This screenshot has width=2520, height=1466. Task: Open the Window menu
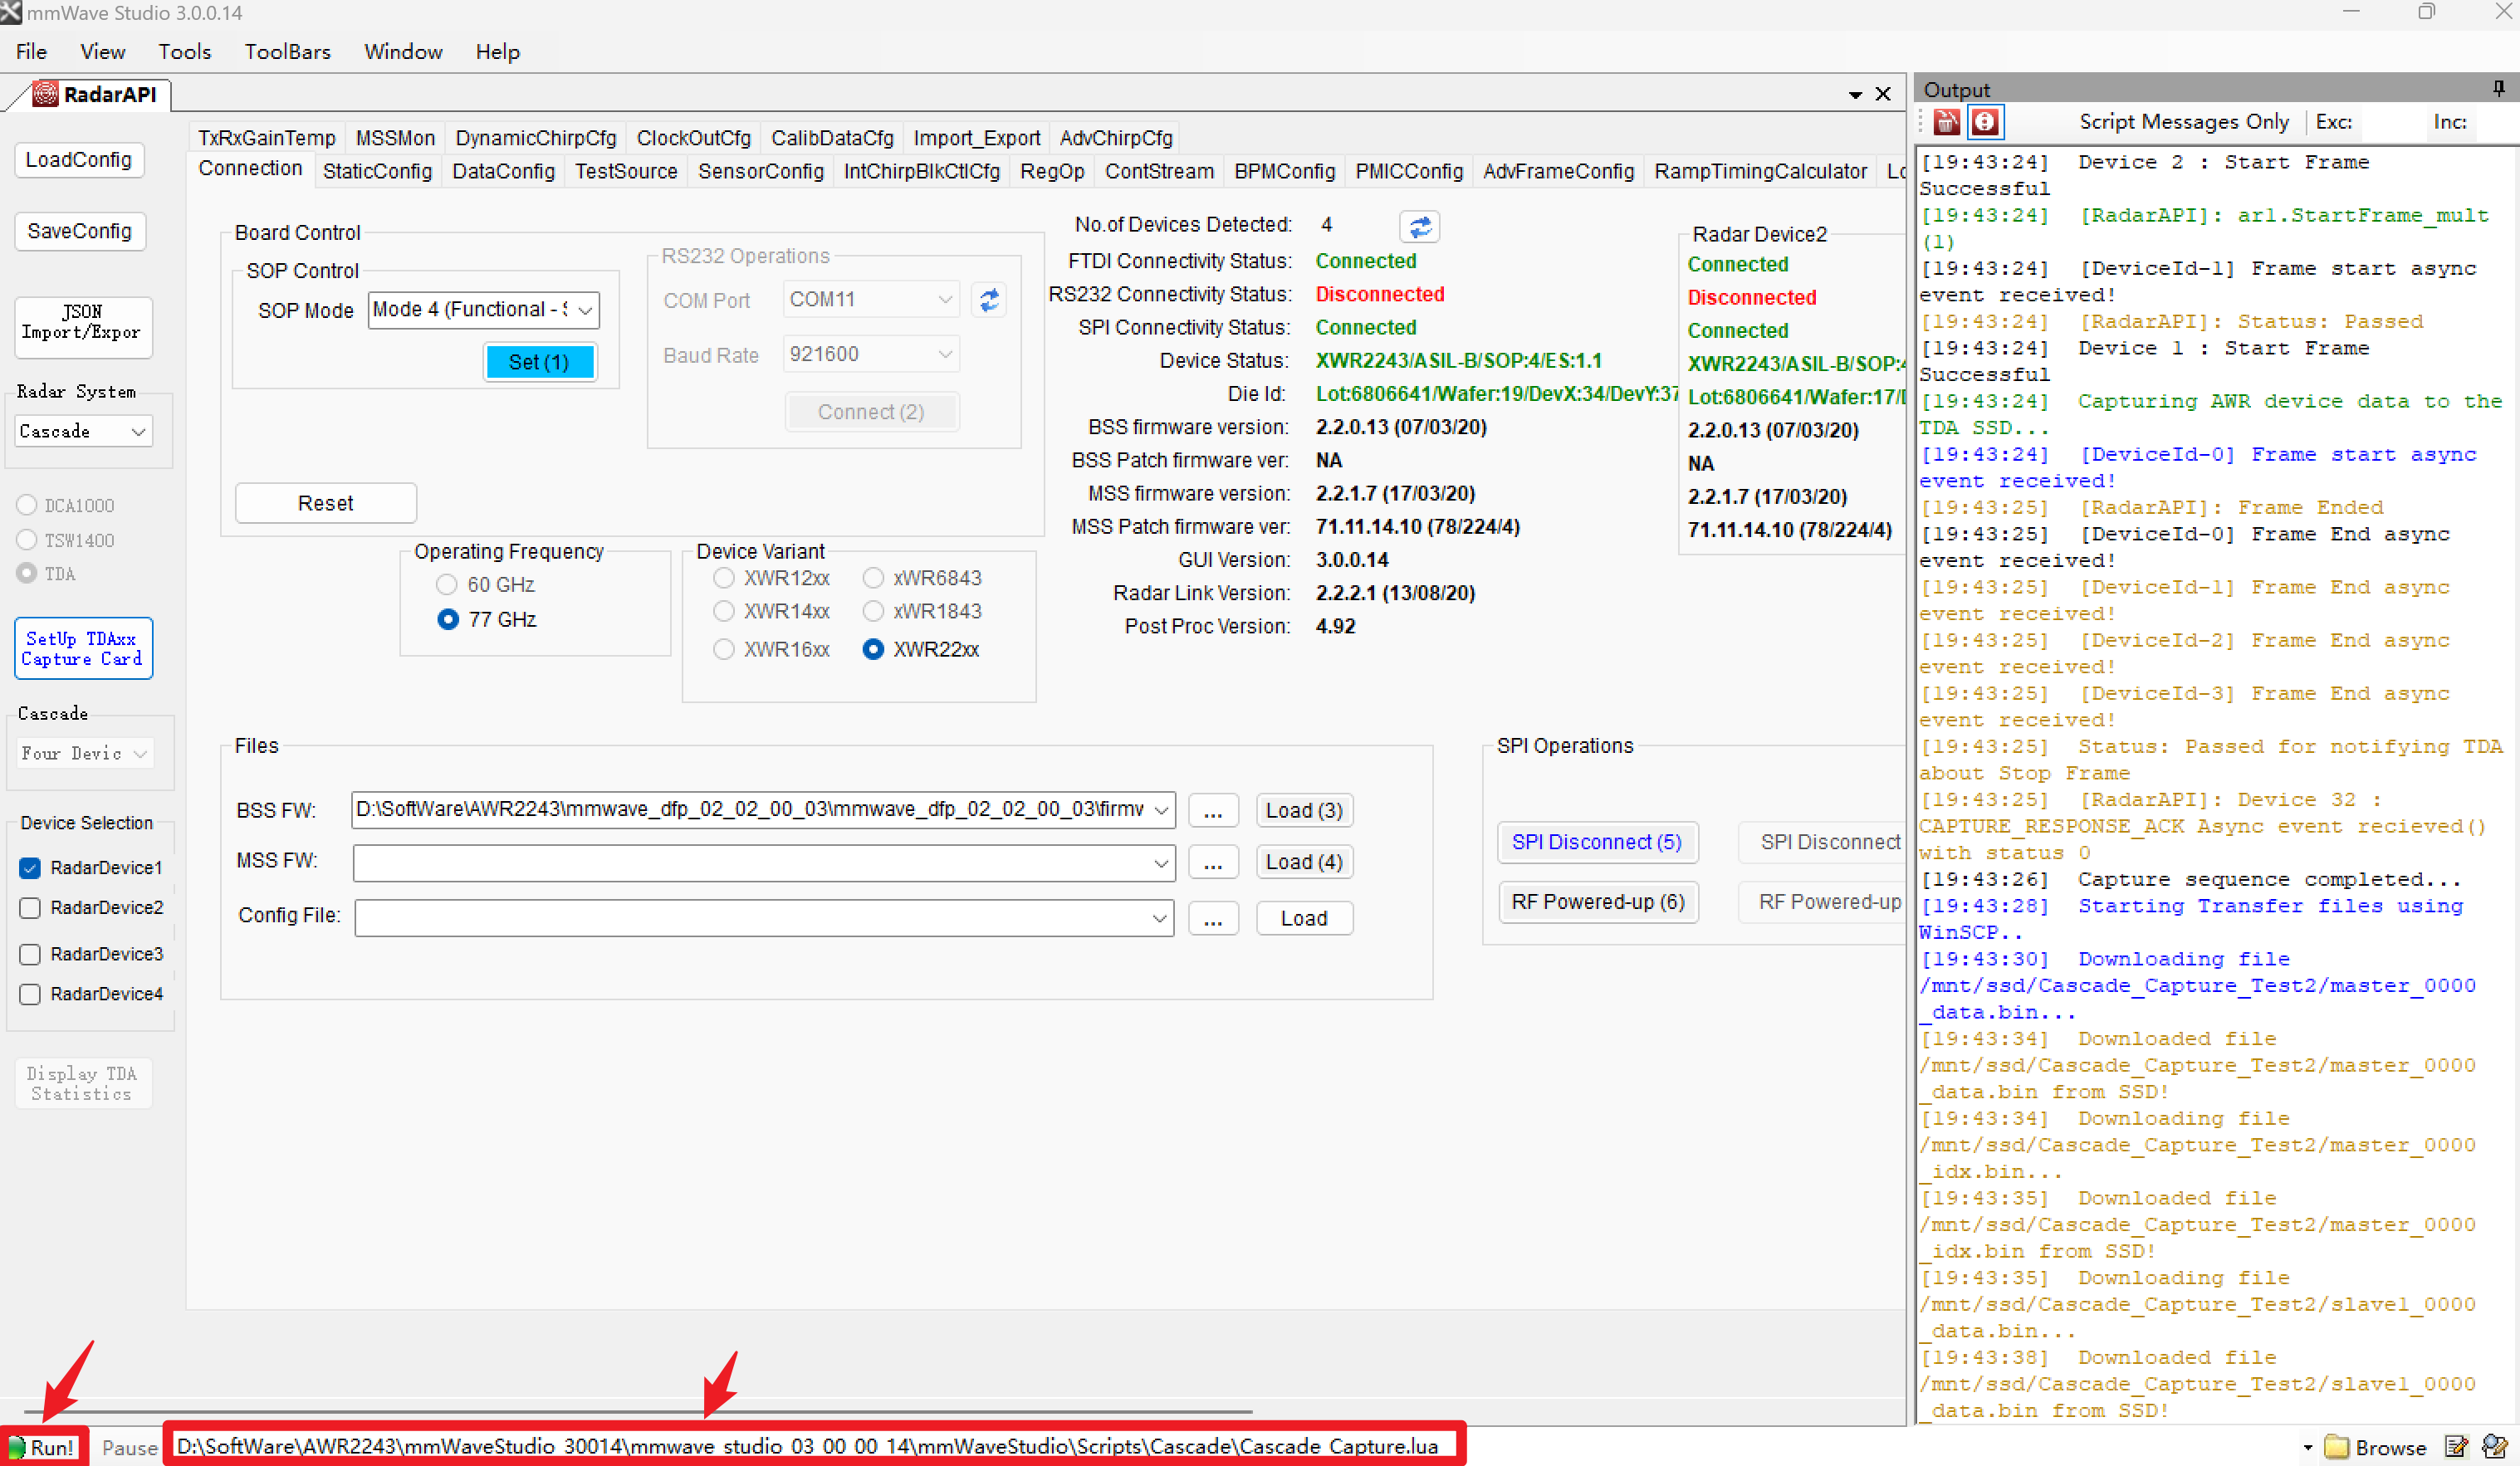(403, 51)
